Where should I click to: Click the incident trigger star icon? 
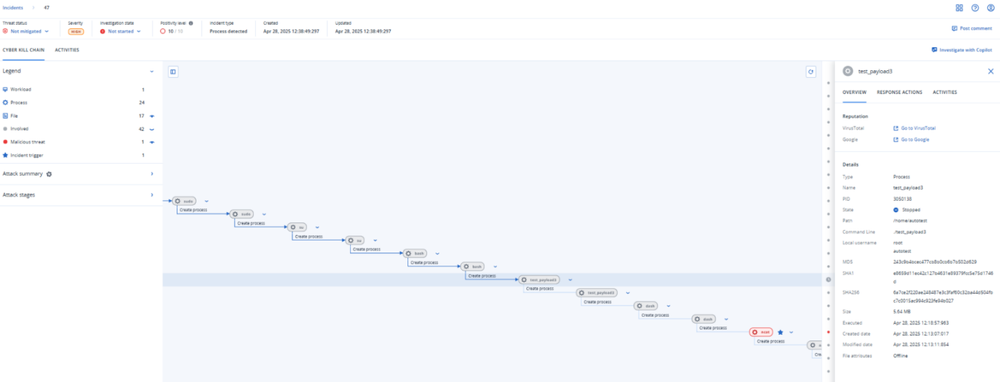(x=781, y=332)
